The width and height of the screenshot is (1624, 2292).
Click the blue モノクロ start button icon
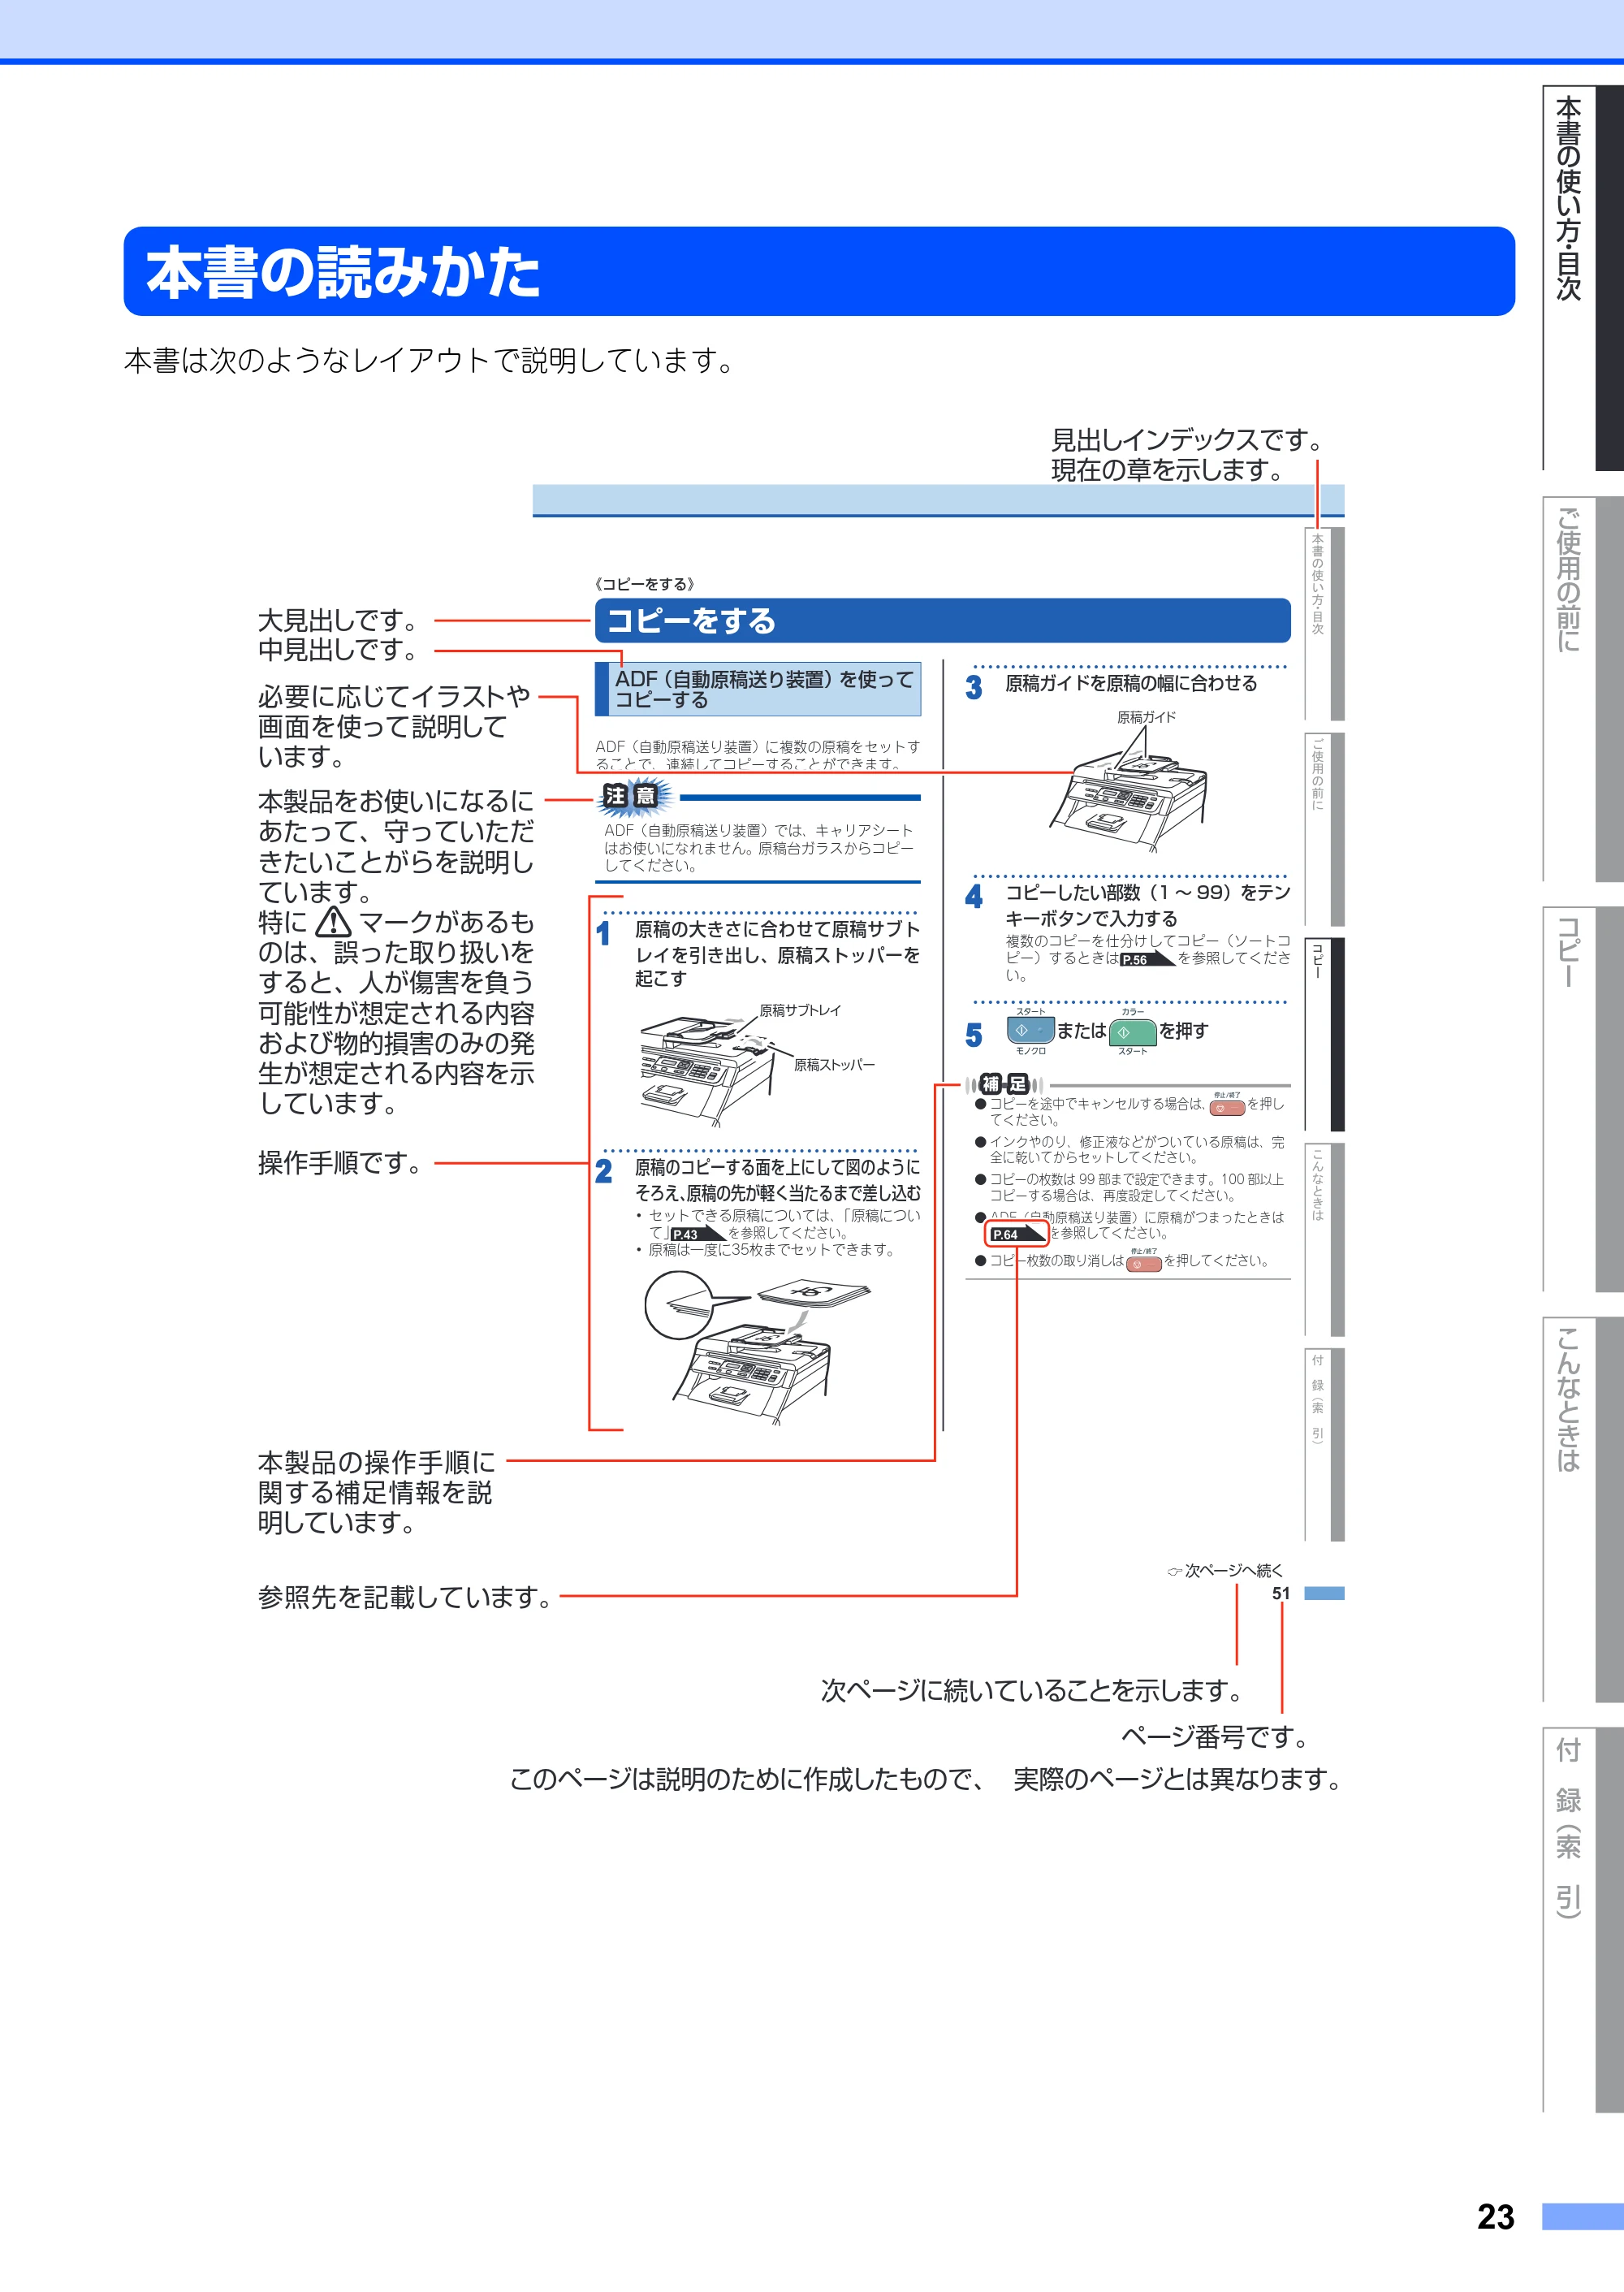point(1031,1030)
